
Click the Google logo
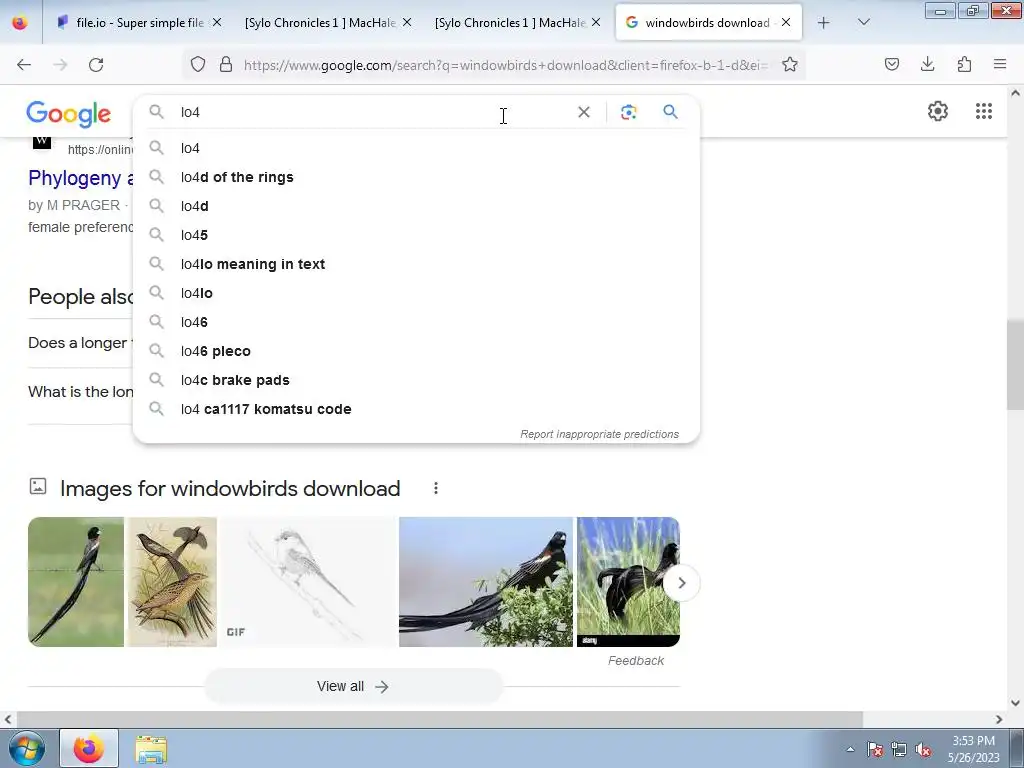[69, 114]
